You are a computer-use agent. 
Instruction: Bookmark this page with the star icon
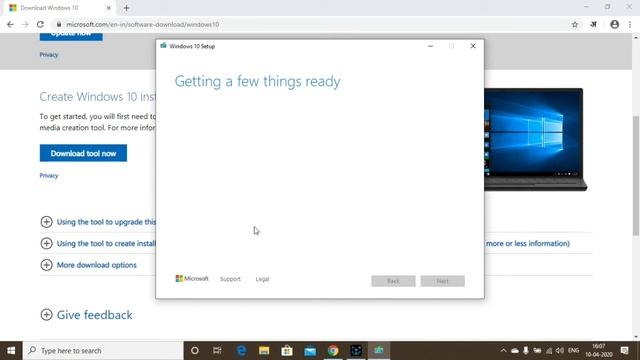[x=575, y=24]
